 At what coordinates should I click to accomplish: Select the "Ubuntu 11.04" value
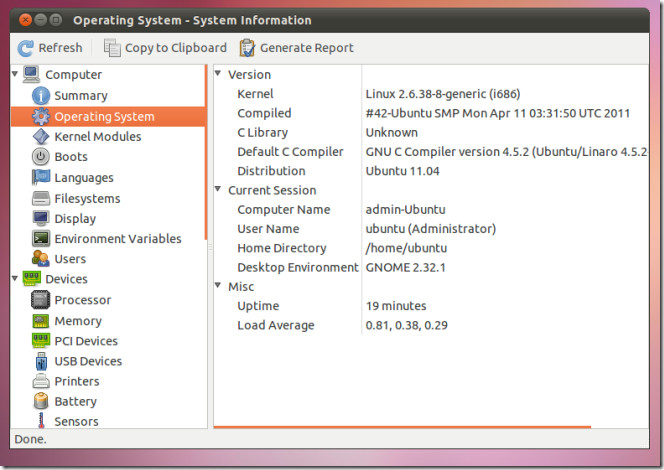pyautogui.click(x=402, y=171)
